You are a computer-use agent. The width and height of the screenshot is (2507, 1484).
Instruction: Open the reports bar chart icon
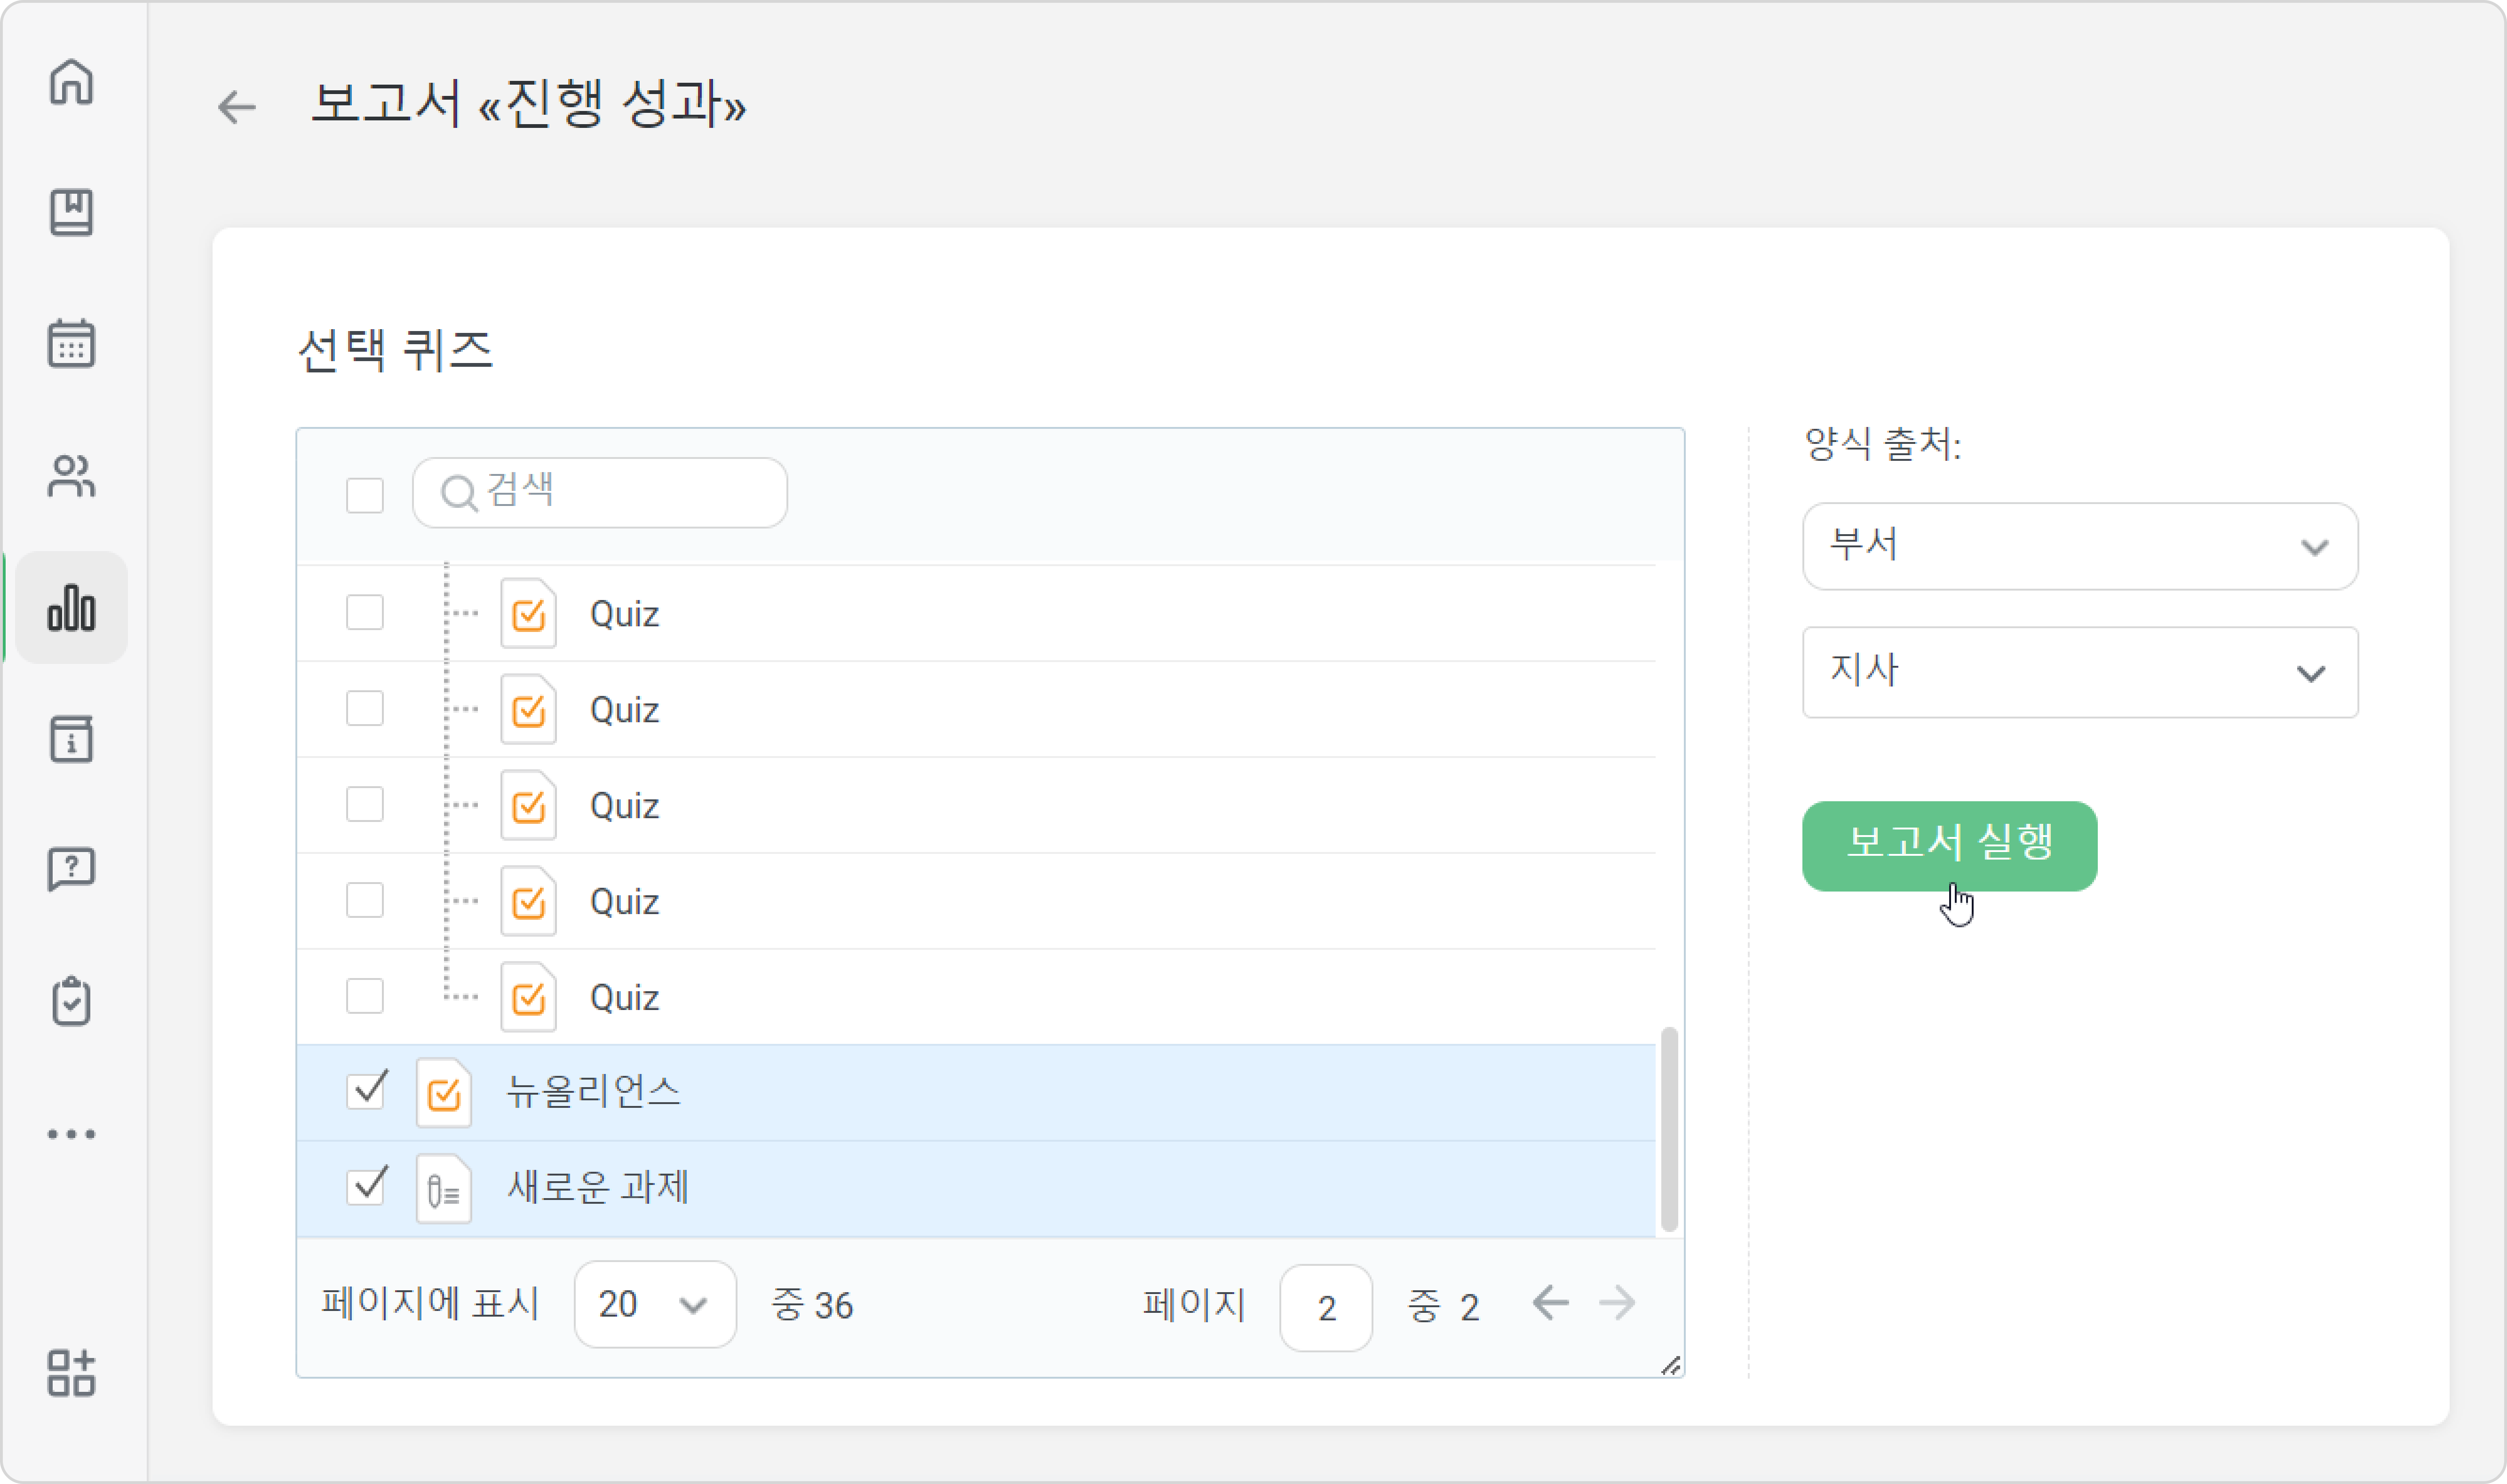(71, 607)
